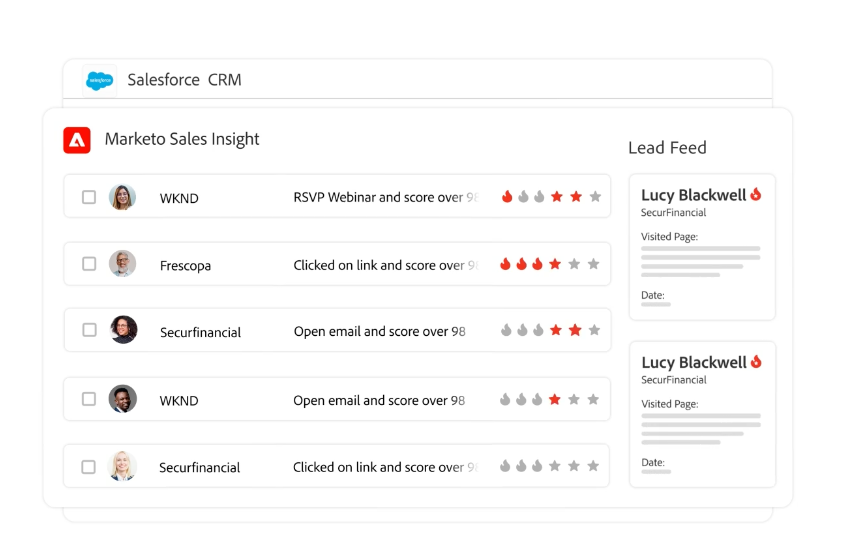843x552 pixels.
Task: Select checkbox for Securfinancial Open email row
Action: (89, 329)
